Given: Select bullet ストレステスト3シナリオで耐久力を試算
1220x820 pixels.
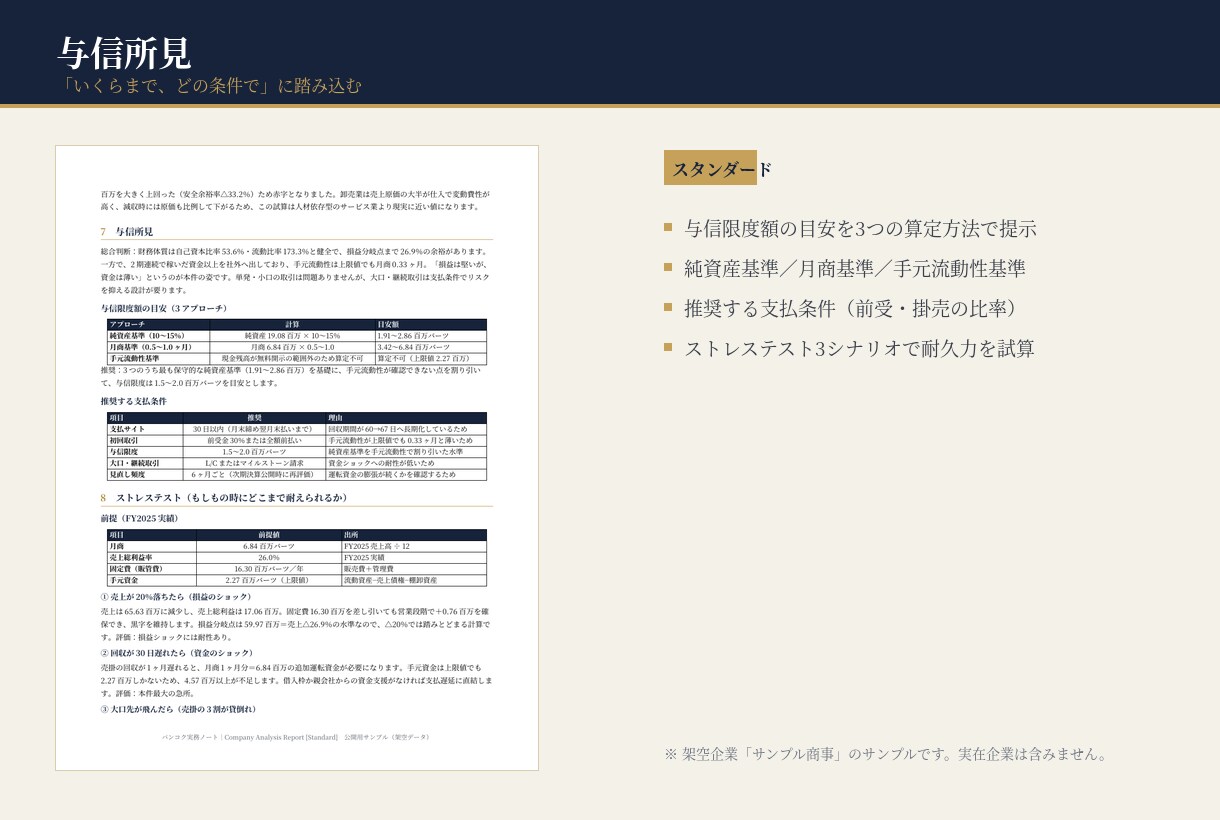Looking at the screenshot, I should tap(859, 348).
